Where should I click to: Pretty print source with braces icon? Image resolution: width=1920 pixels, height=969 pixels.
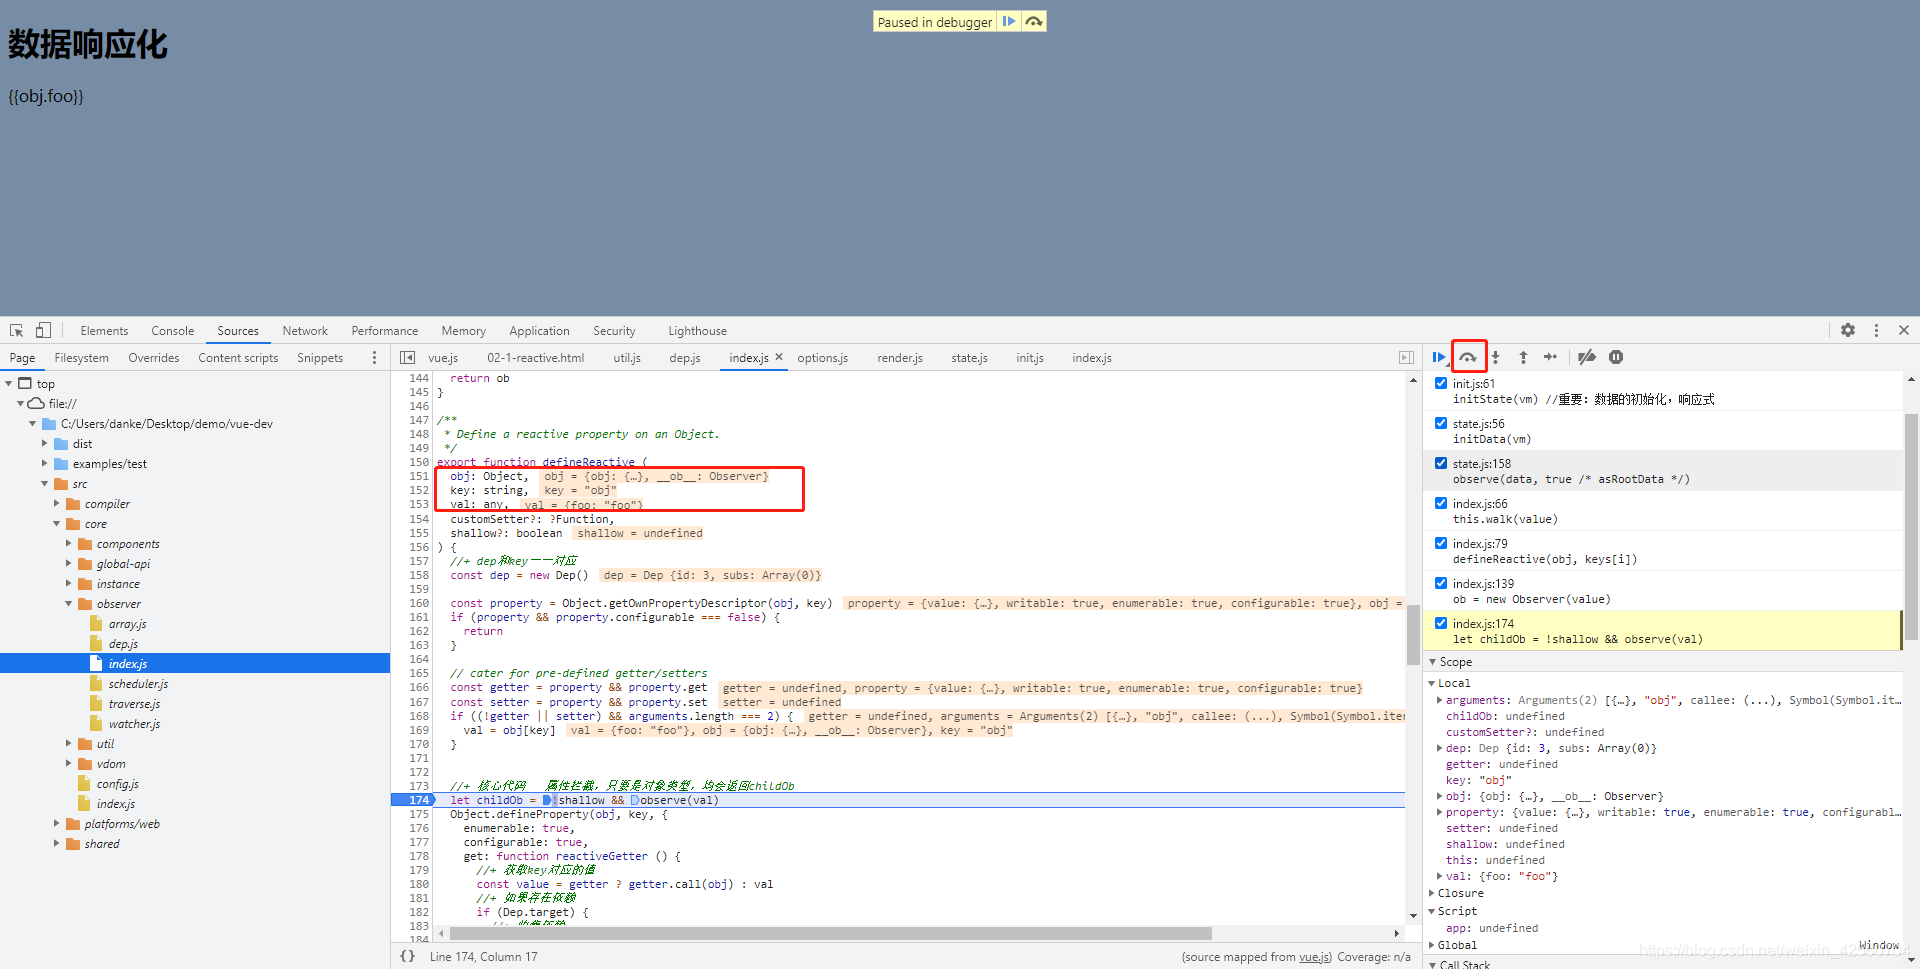click(x=408, y=956)
